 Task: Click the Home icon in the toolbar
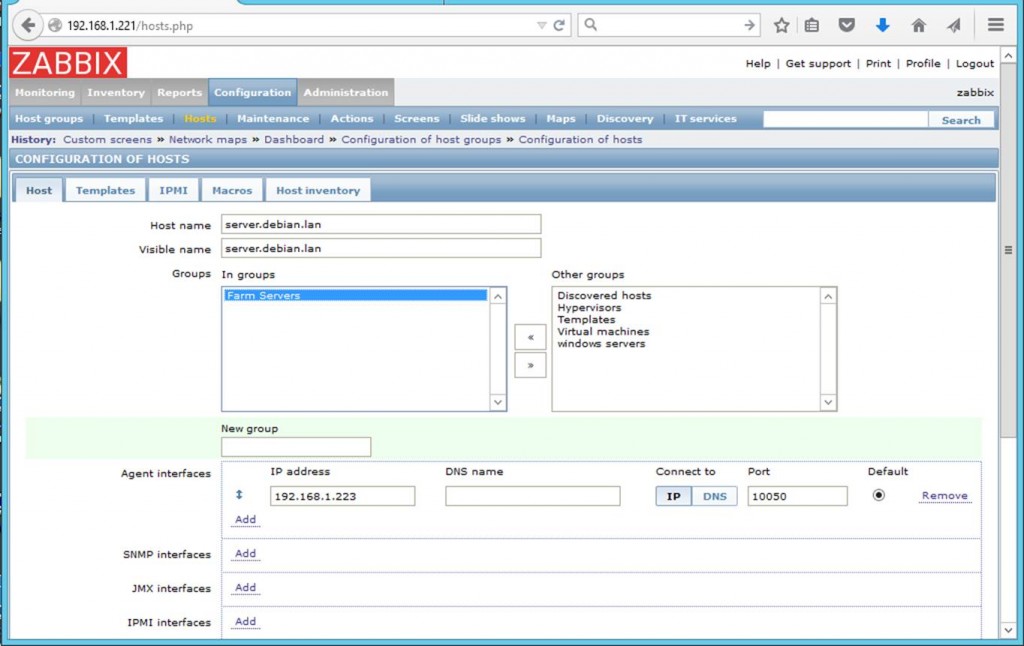click(918, 25)
